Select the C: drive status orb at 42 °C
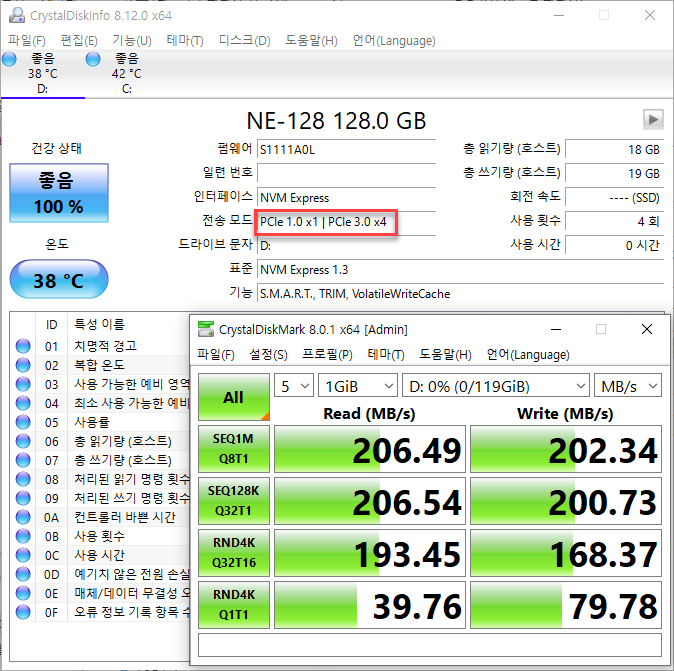This screenshot has width=674, height=671. click(x=93, y=59)
